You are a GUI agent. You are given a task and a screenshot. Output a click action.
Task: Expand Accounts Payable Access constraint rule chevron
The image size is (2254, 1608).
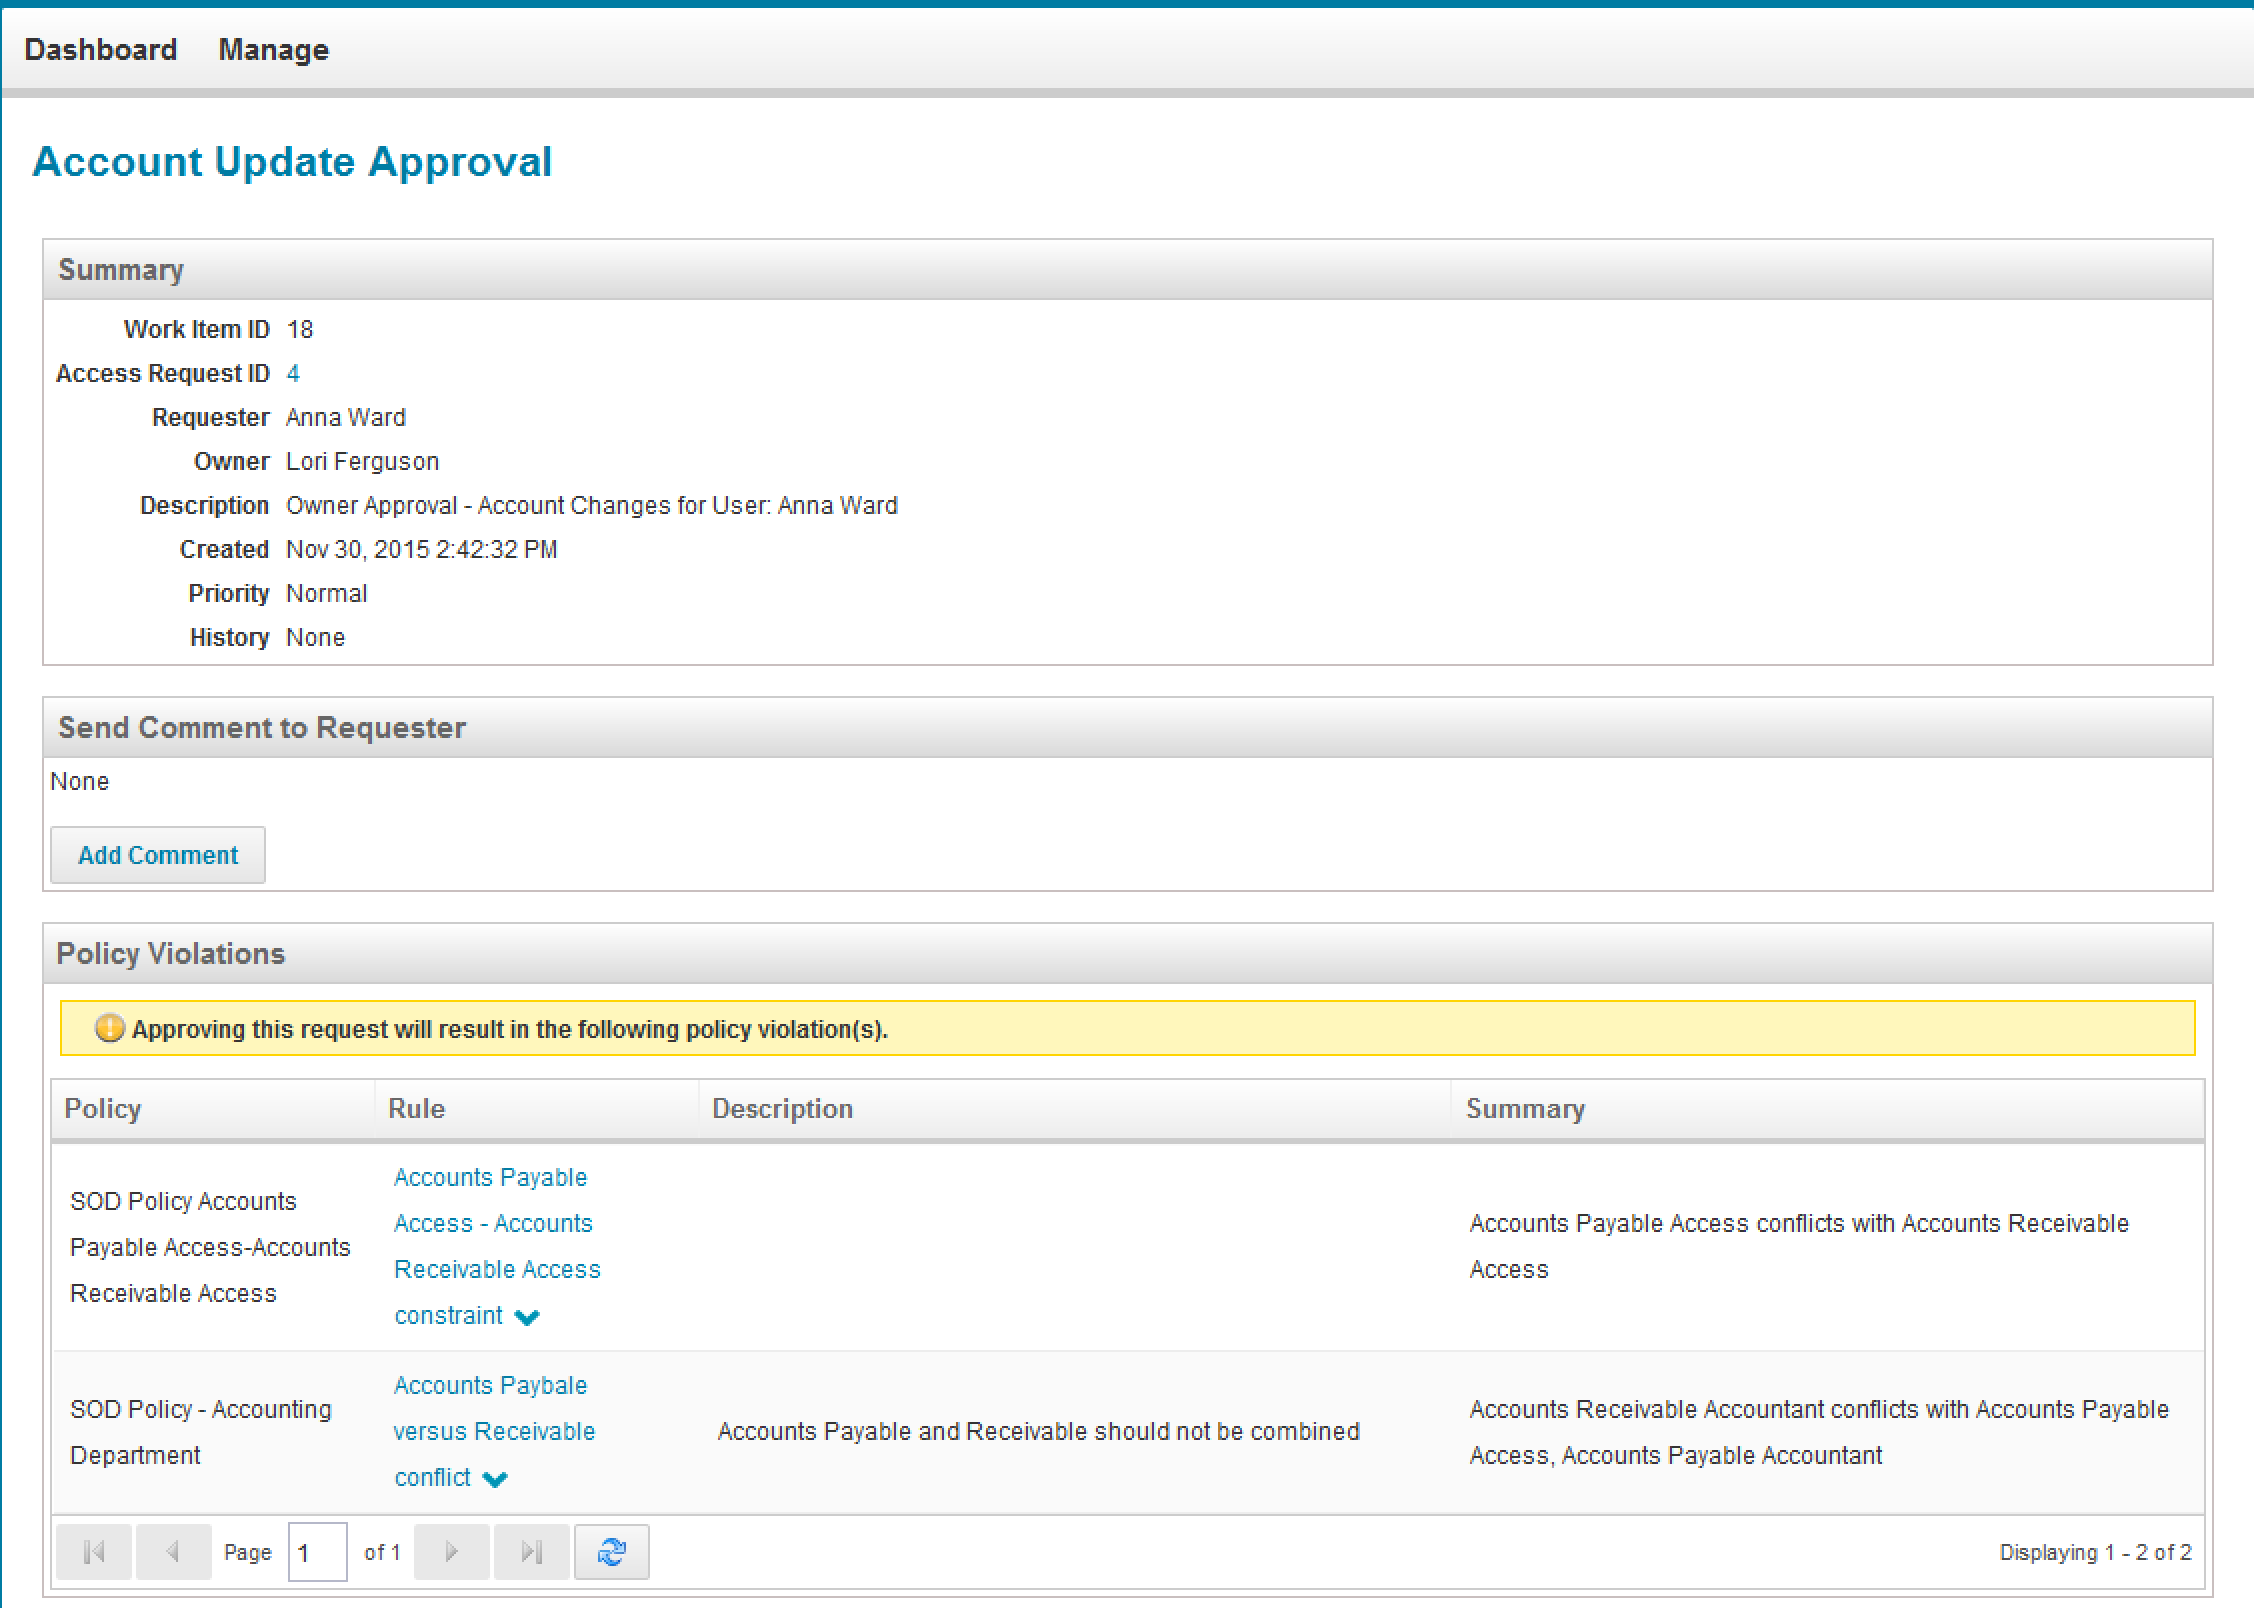coord(527,1317)
